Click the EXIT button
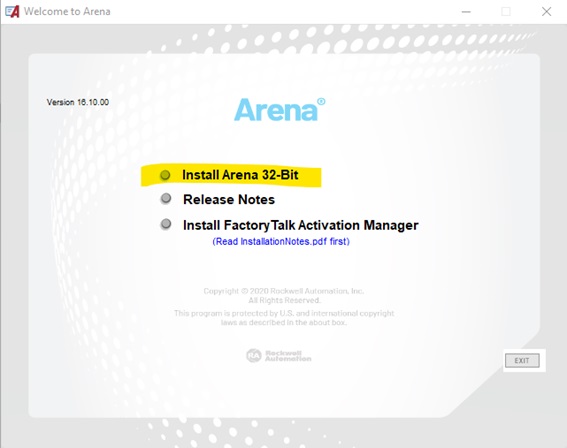Image resolution: width=567 pixels, height=448 pixels. 522,360
